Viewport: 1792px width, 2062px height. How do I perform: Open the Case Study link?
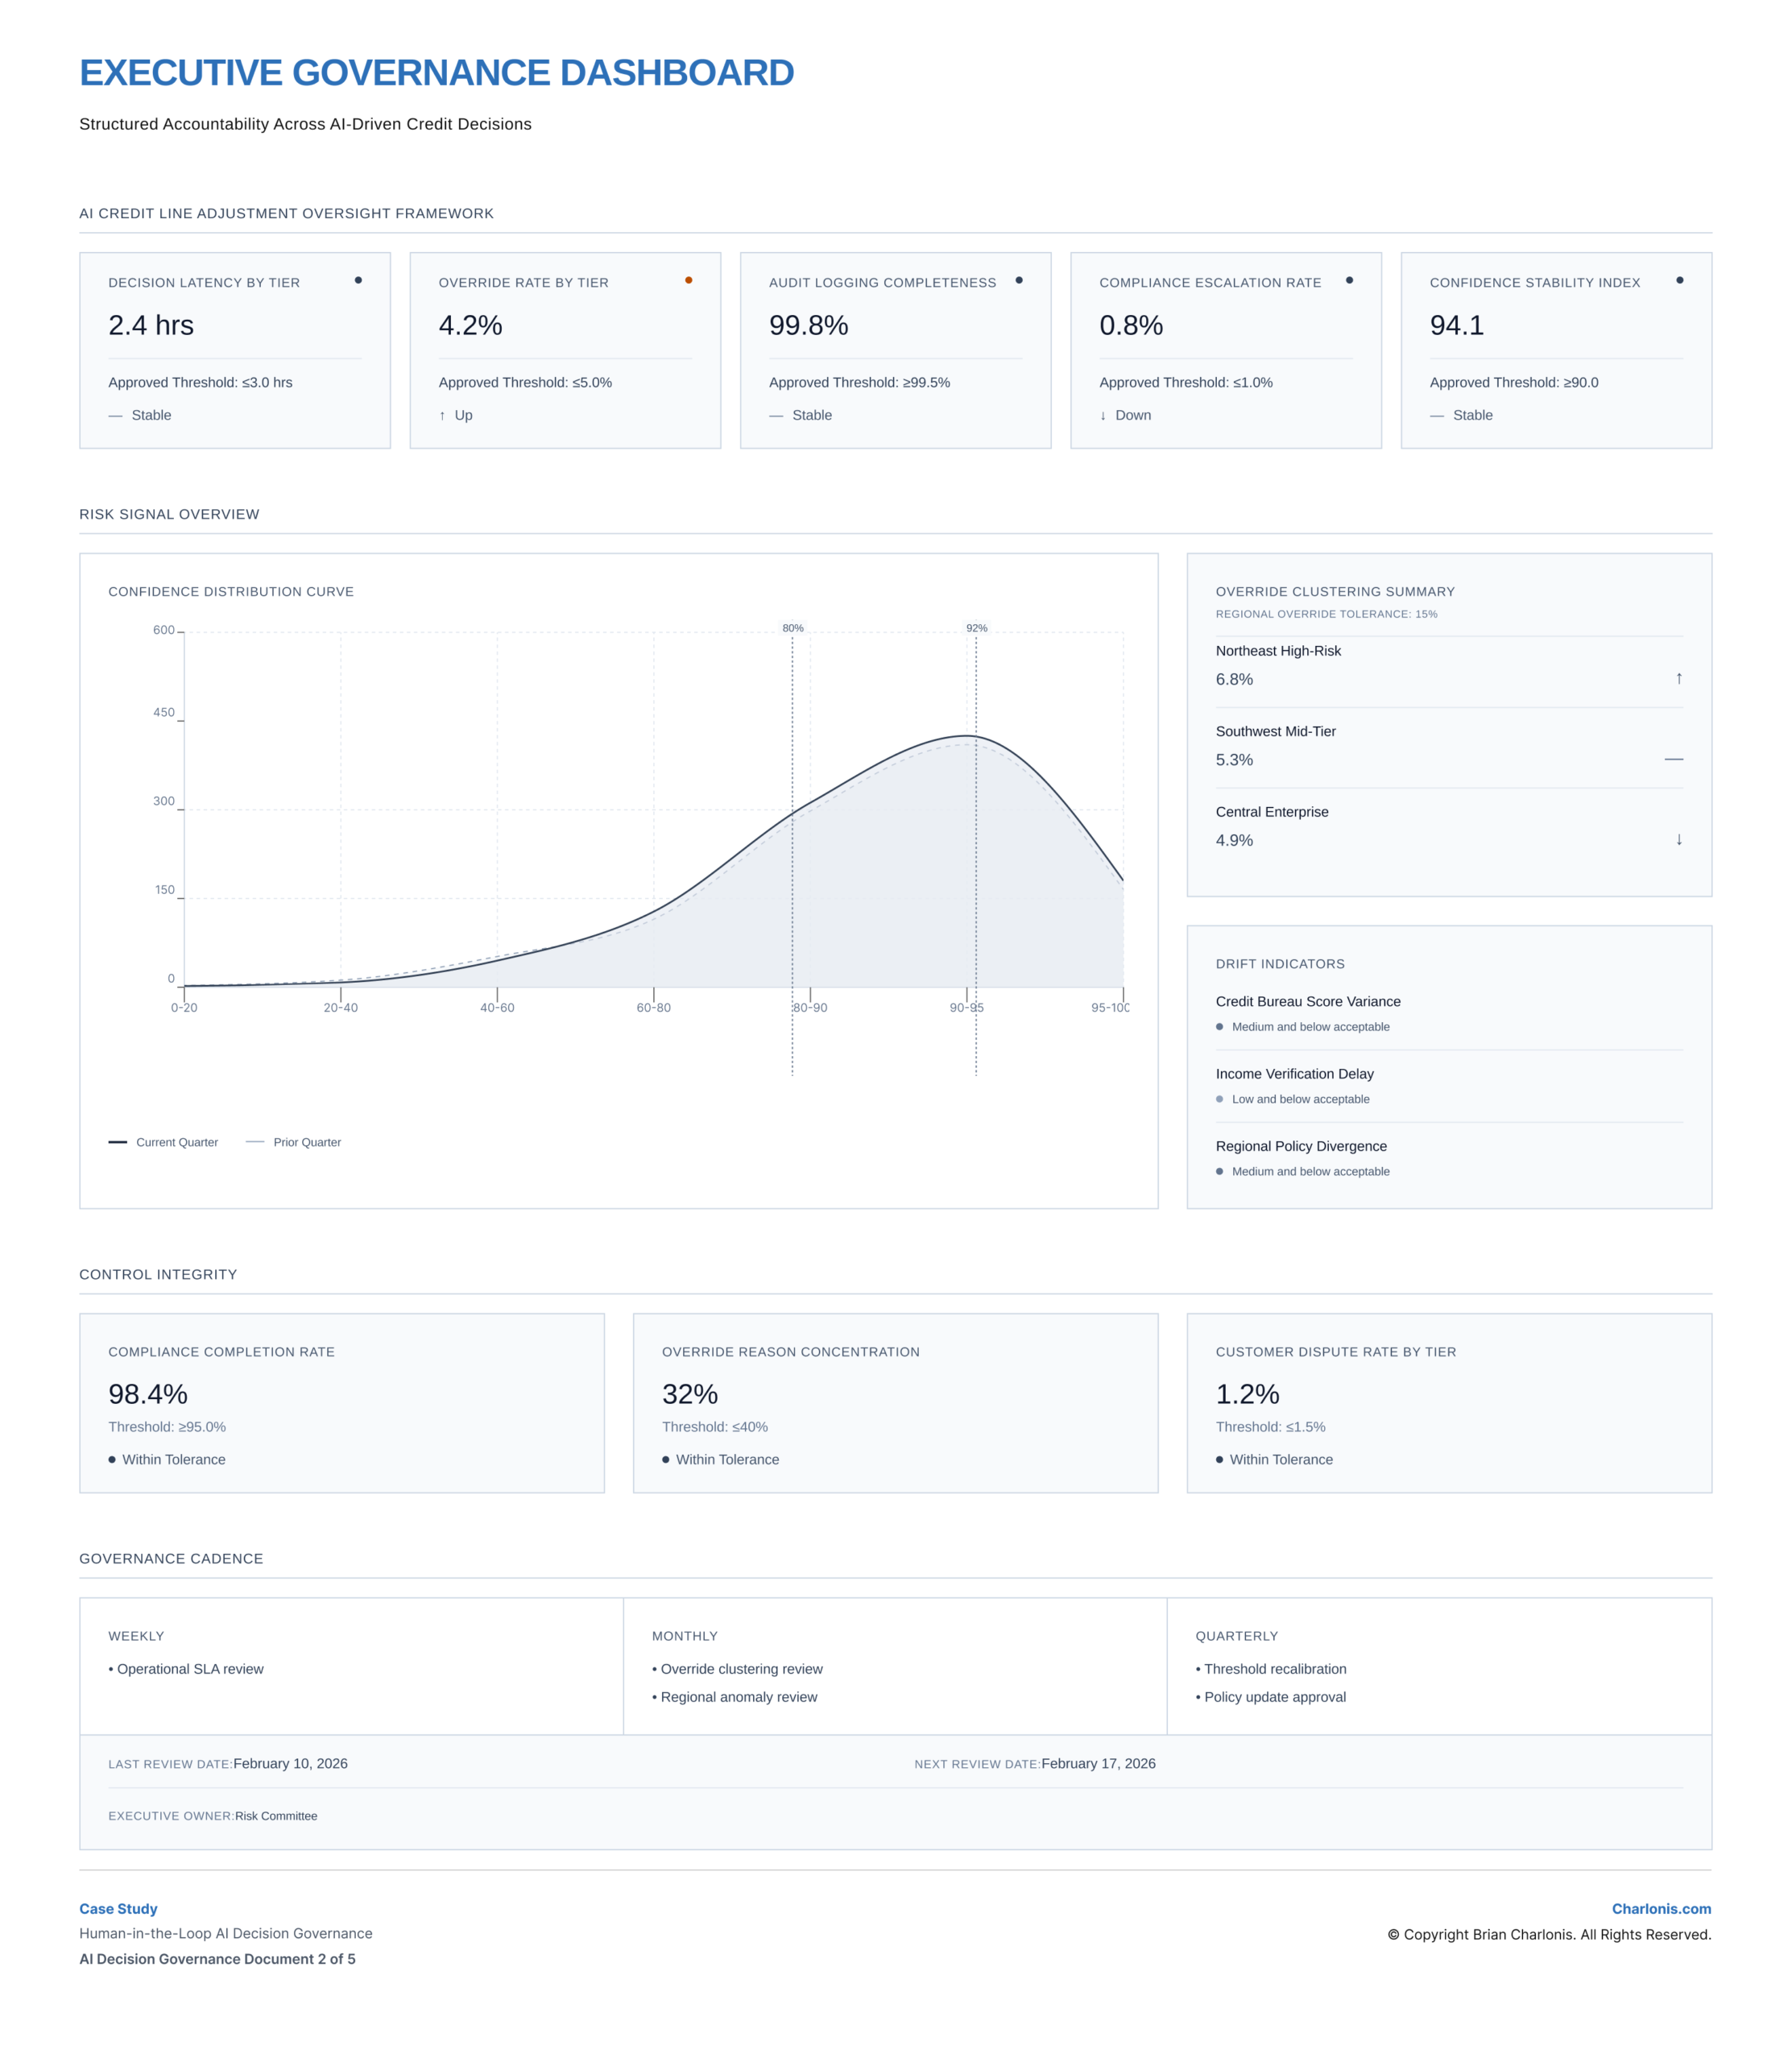tap(118, 1908)
